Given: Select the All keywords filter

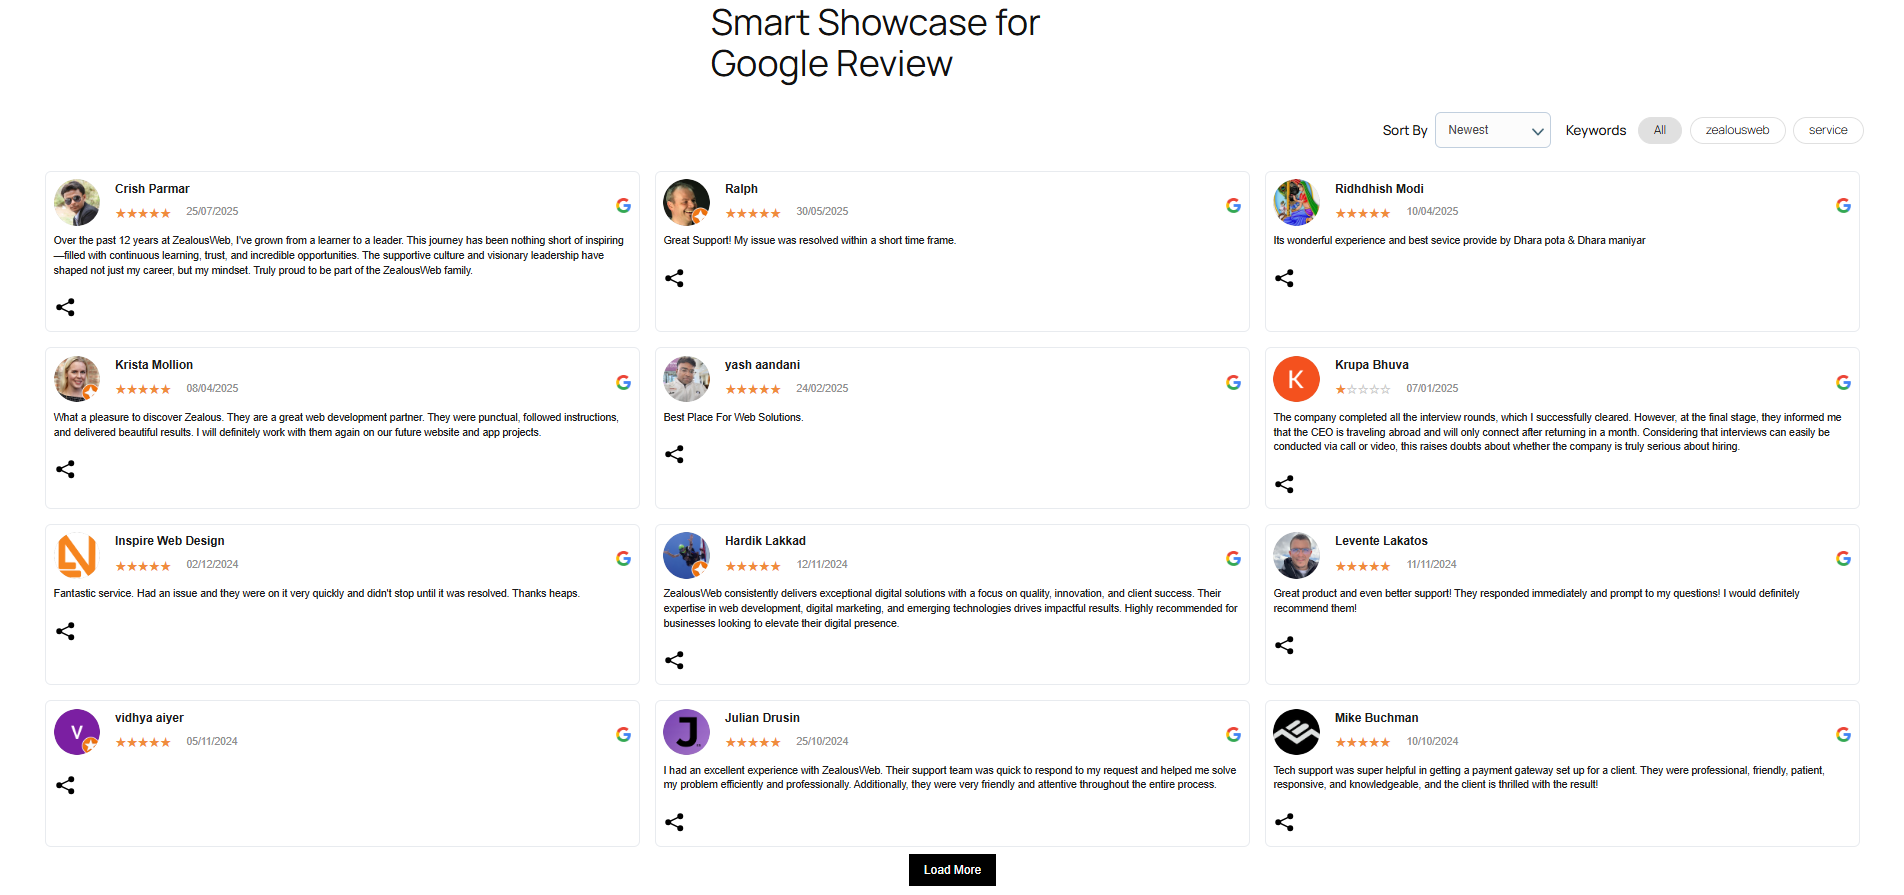Looking at the screenshot, I should [1659, 130].
